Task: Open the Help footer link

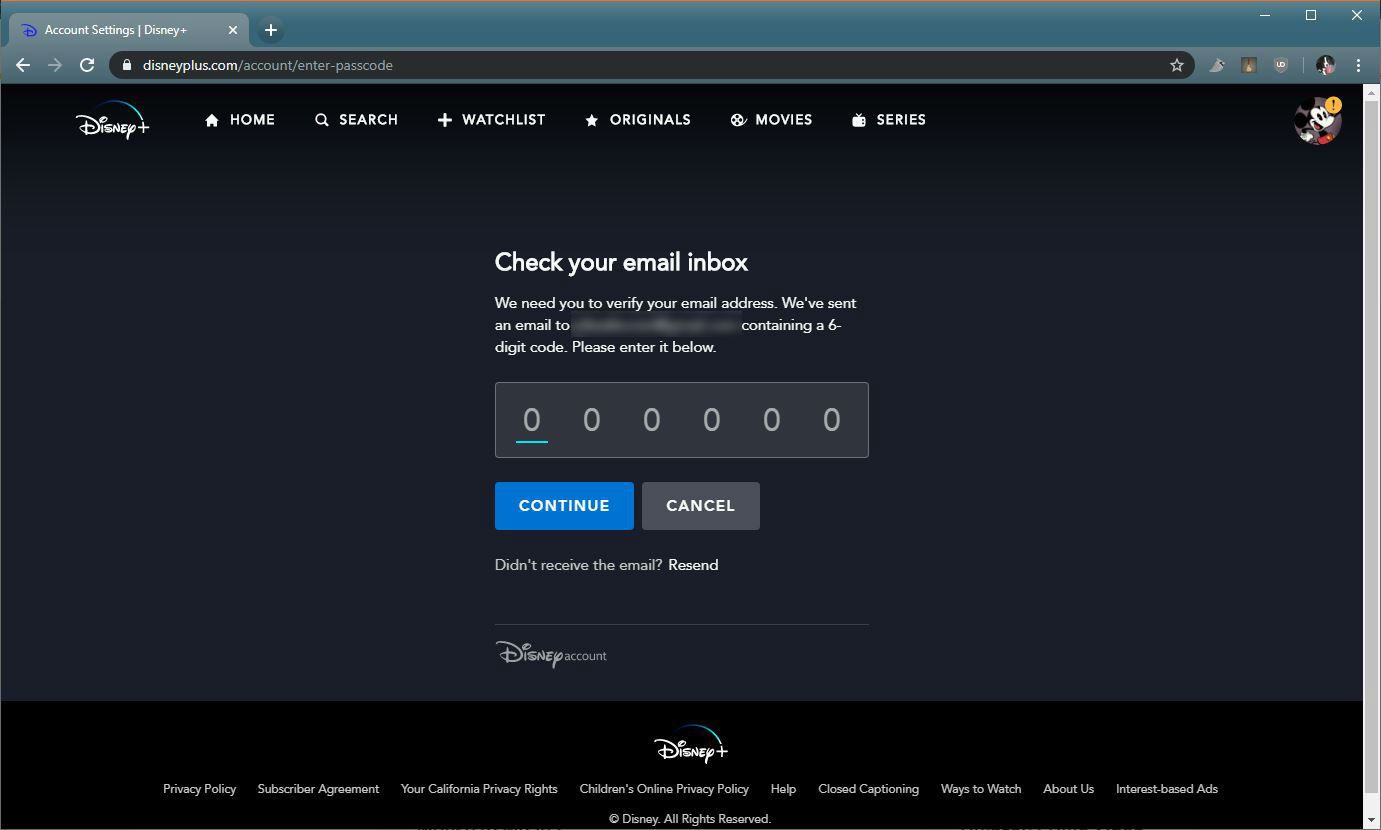Action: 783,789
